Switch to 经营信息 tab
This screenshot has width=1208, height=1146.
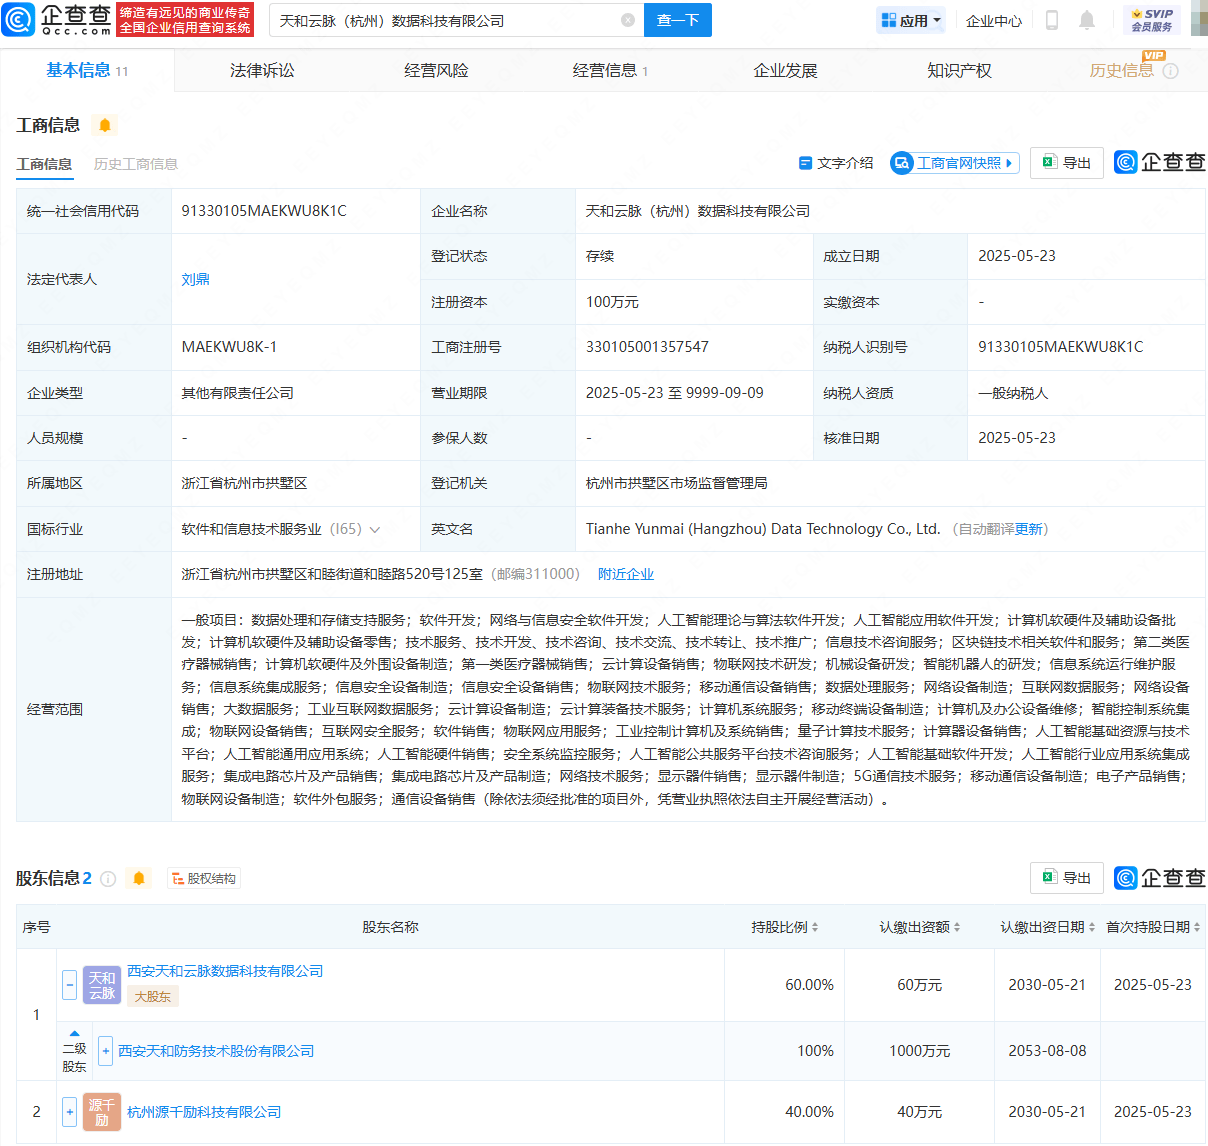610,71
